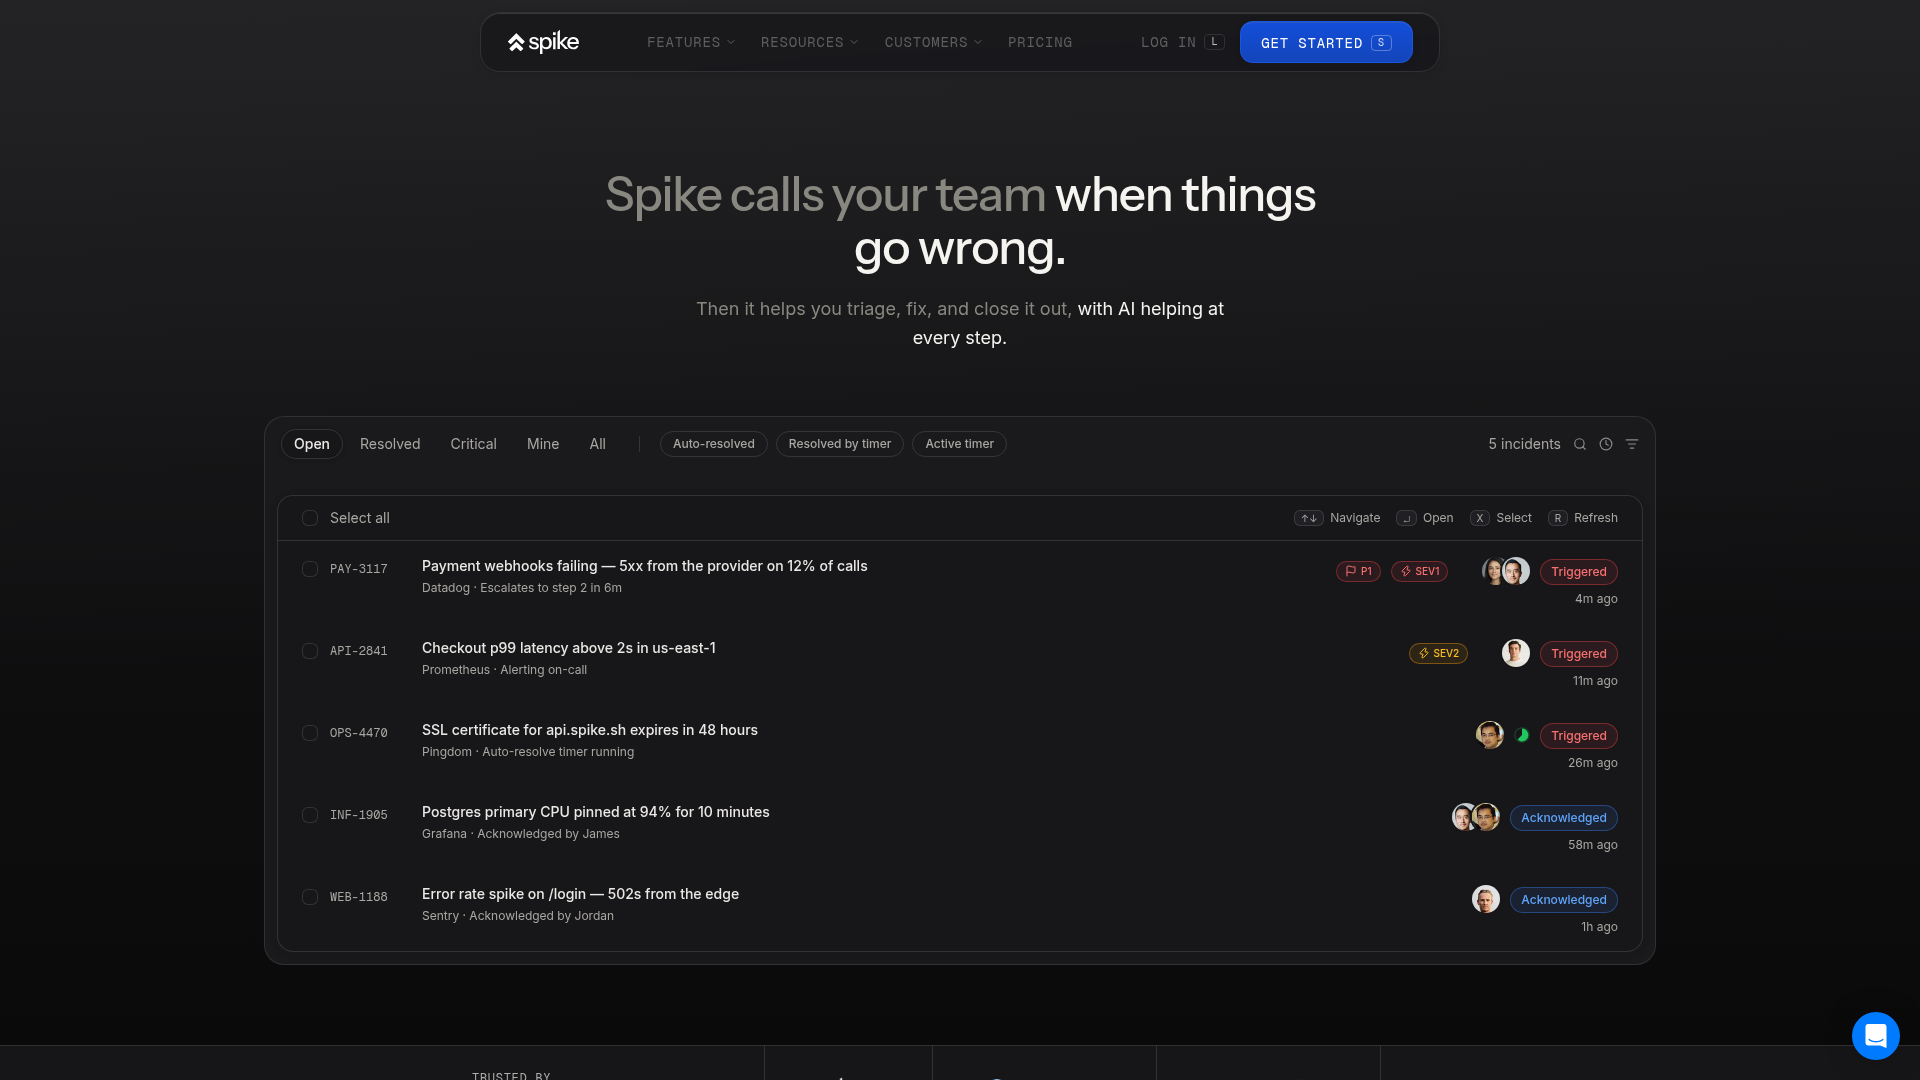Click the 5 incidents count
This screenshot has width=1920, height=1080.
click(1524, 444)
